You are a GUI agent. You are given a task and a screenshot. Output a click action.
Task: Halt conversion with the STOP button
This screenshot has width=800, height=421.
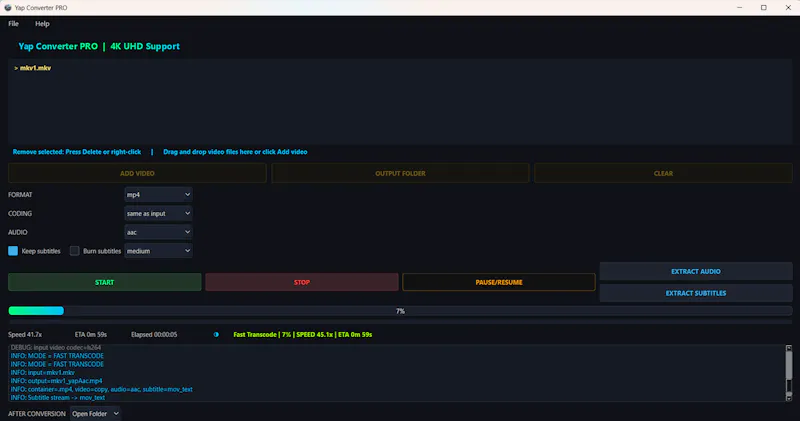302,282
